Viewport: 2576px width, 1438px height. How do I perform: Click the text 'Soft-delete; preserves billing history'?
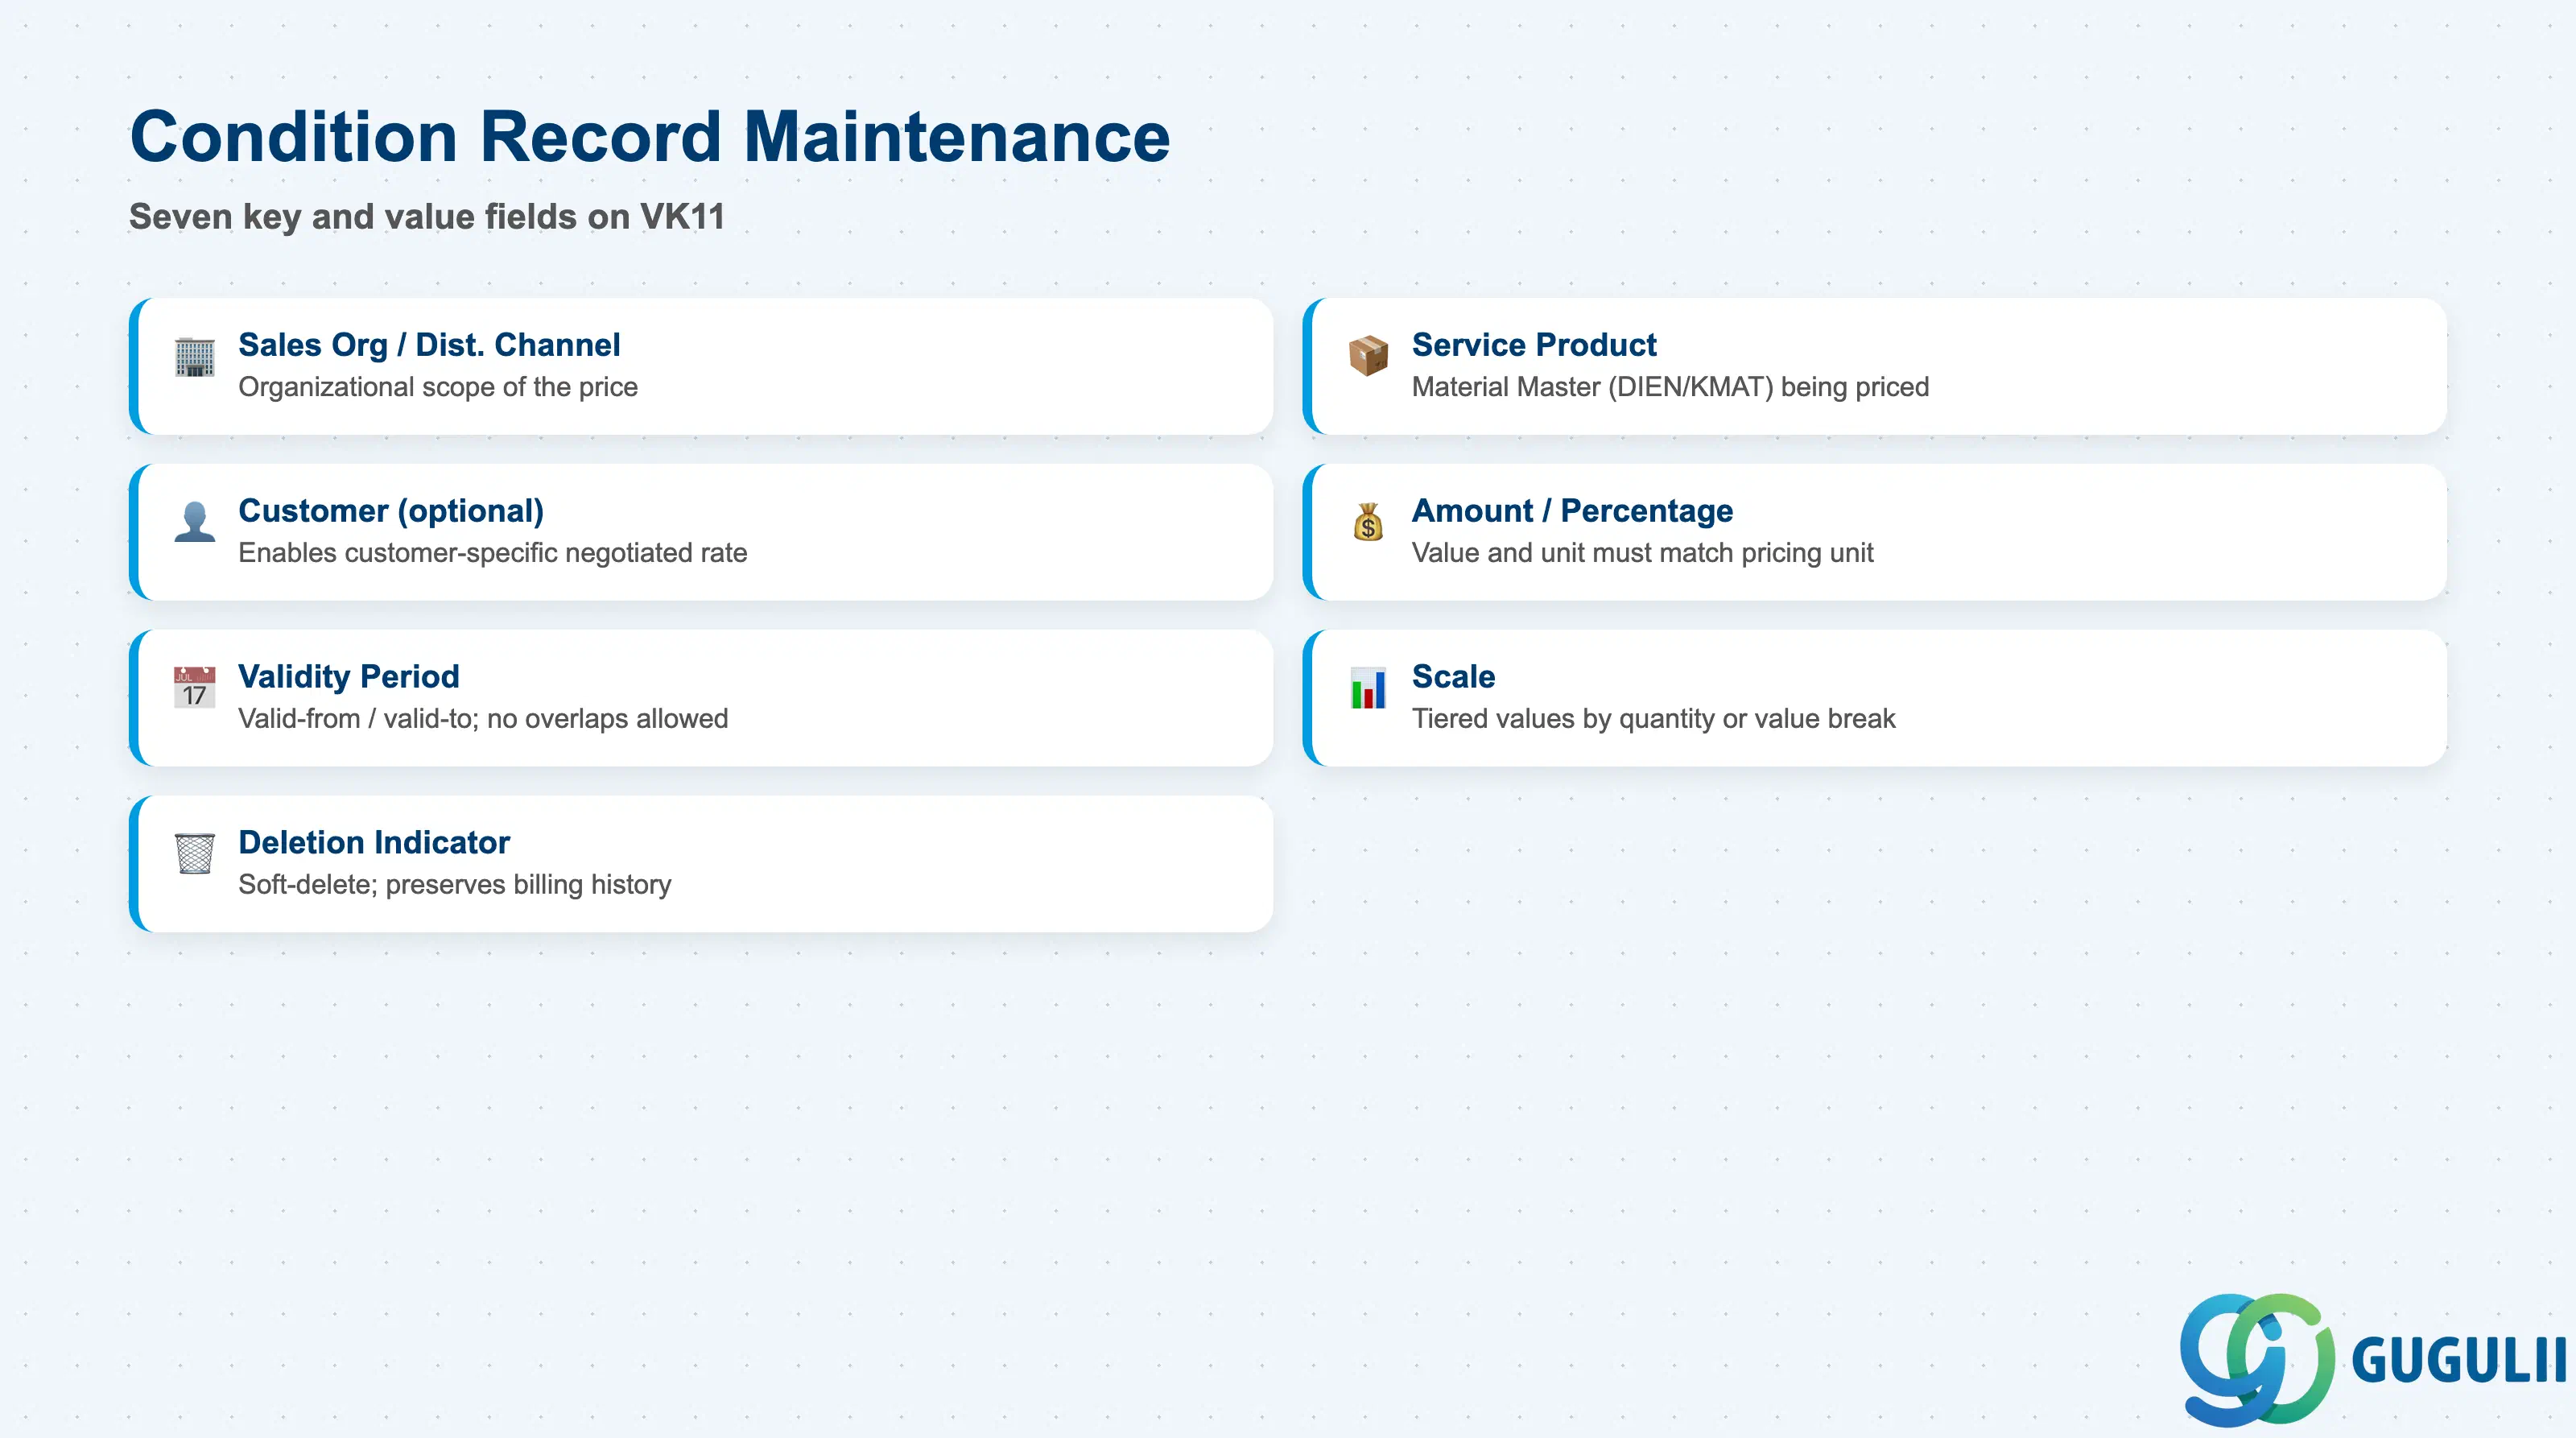point(455,885)
